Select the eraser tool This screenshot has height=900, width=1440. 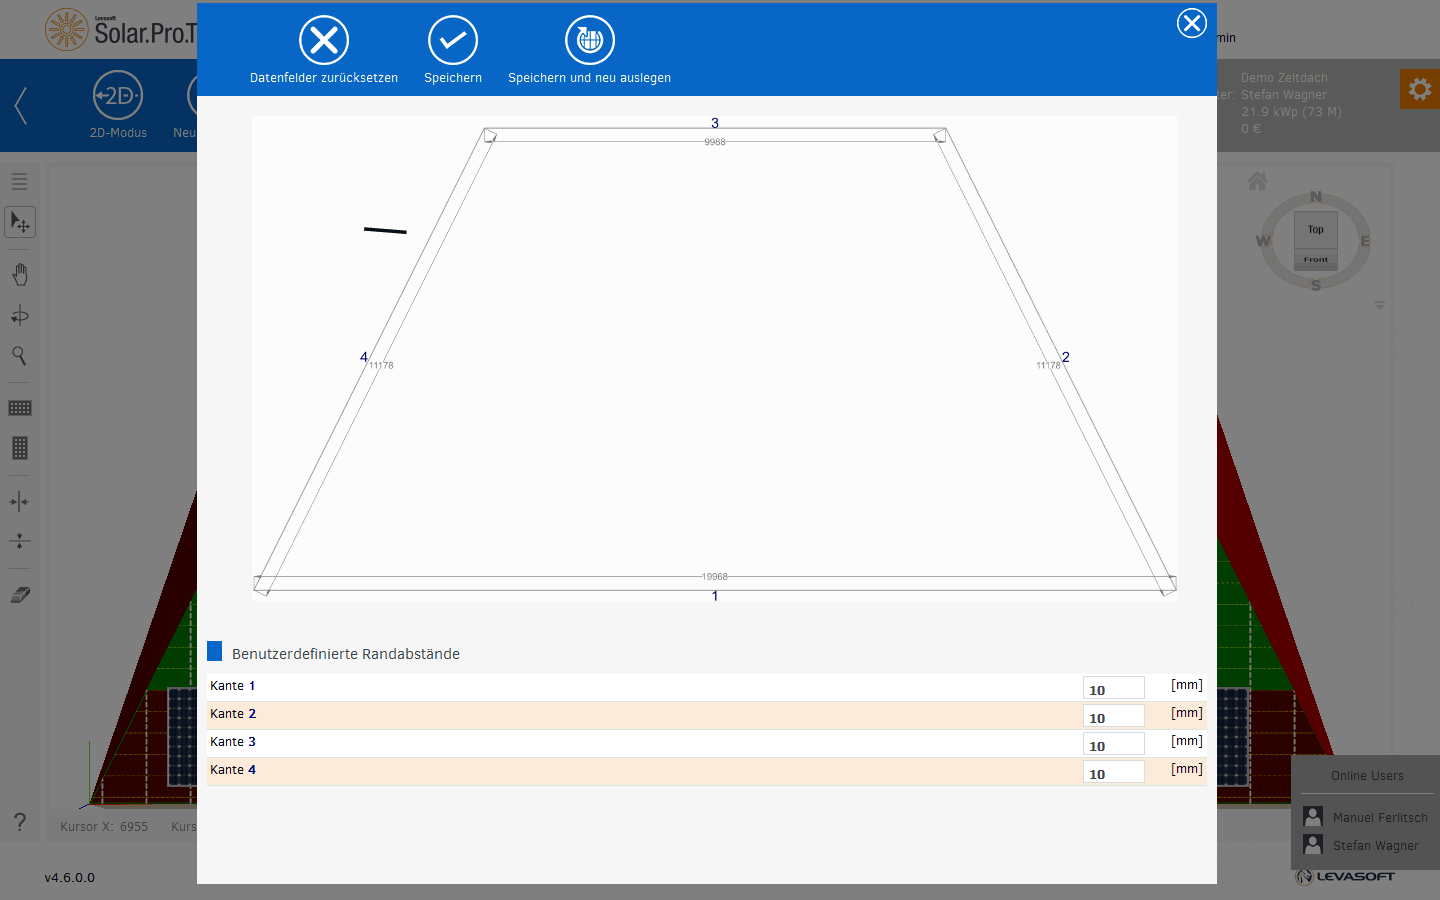pos(20,595)
